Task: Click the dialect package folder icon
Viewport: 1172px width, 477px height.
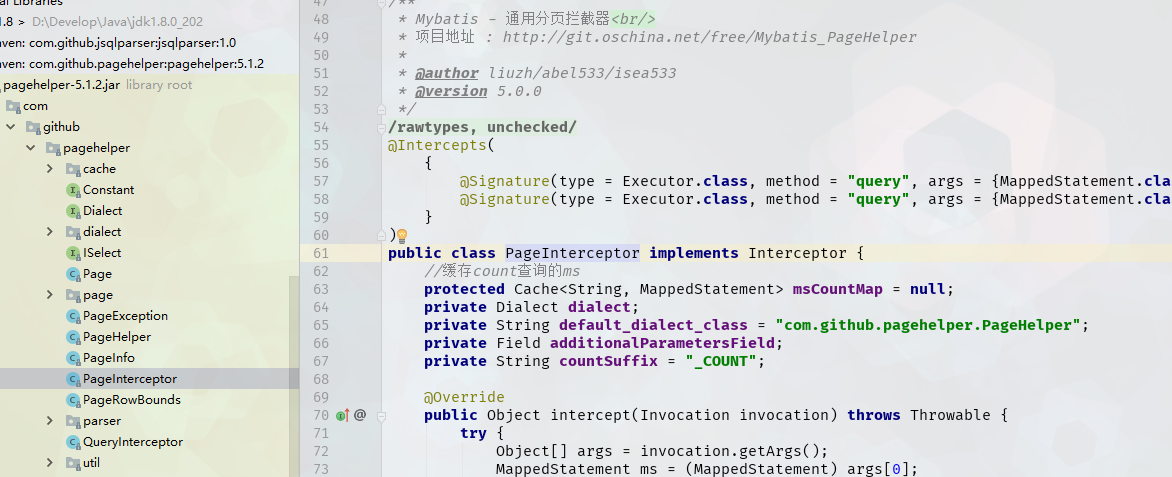Action: point(73,232)
